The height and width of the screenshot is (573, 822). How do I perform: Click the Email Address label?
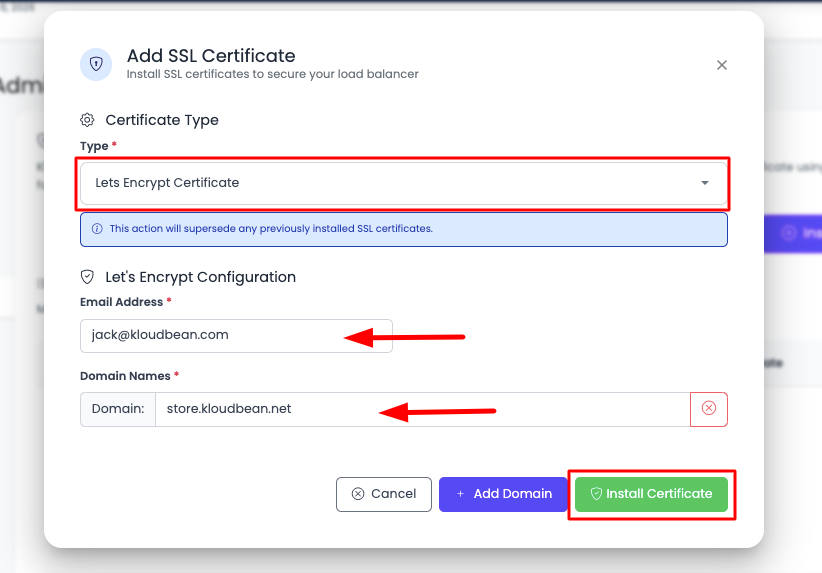coord(122,302)
